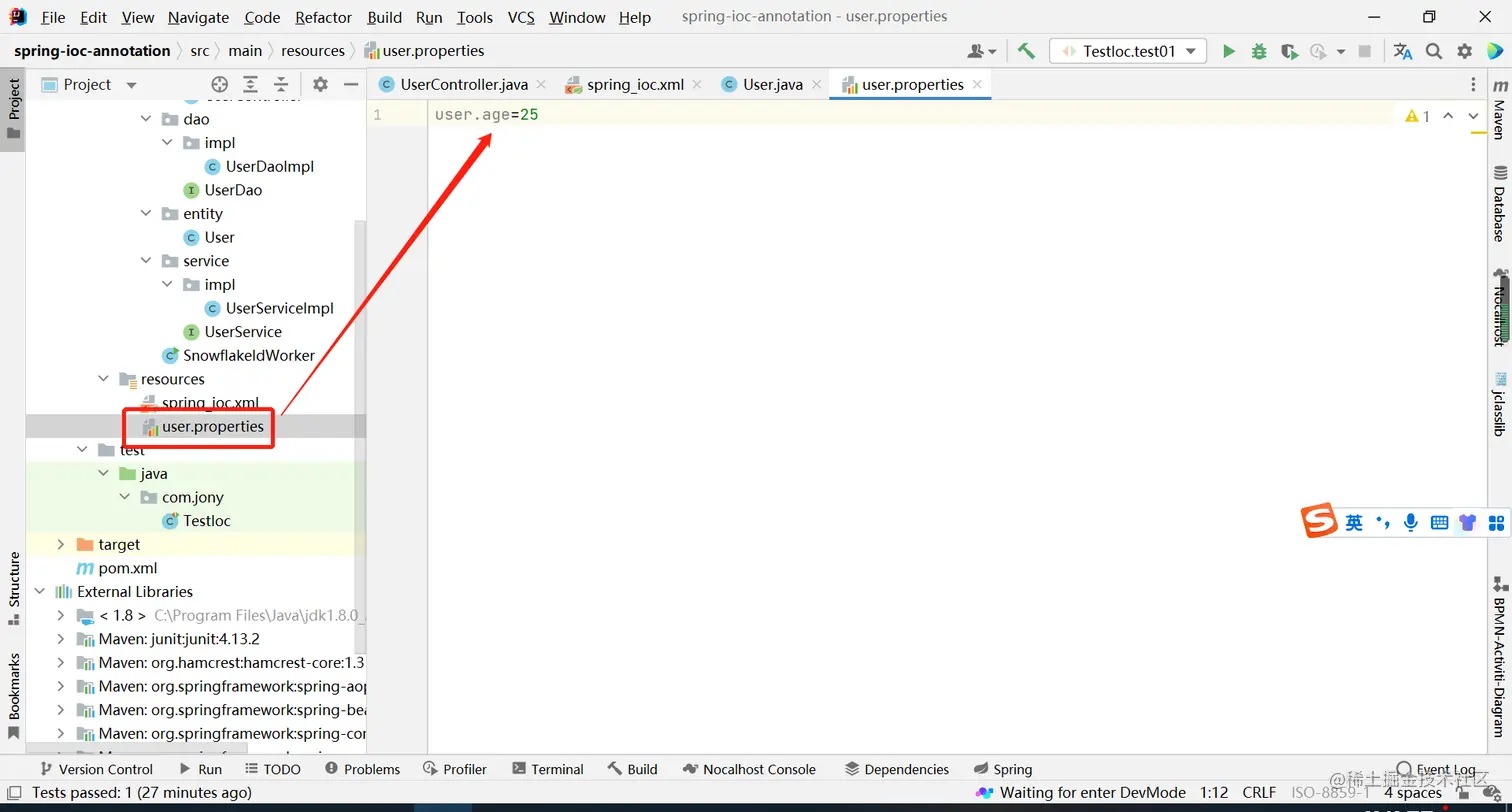
Task: Open Structure tool window
Action: pyautogui.click(x=14, y=589)
